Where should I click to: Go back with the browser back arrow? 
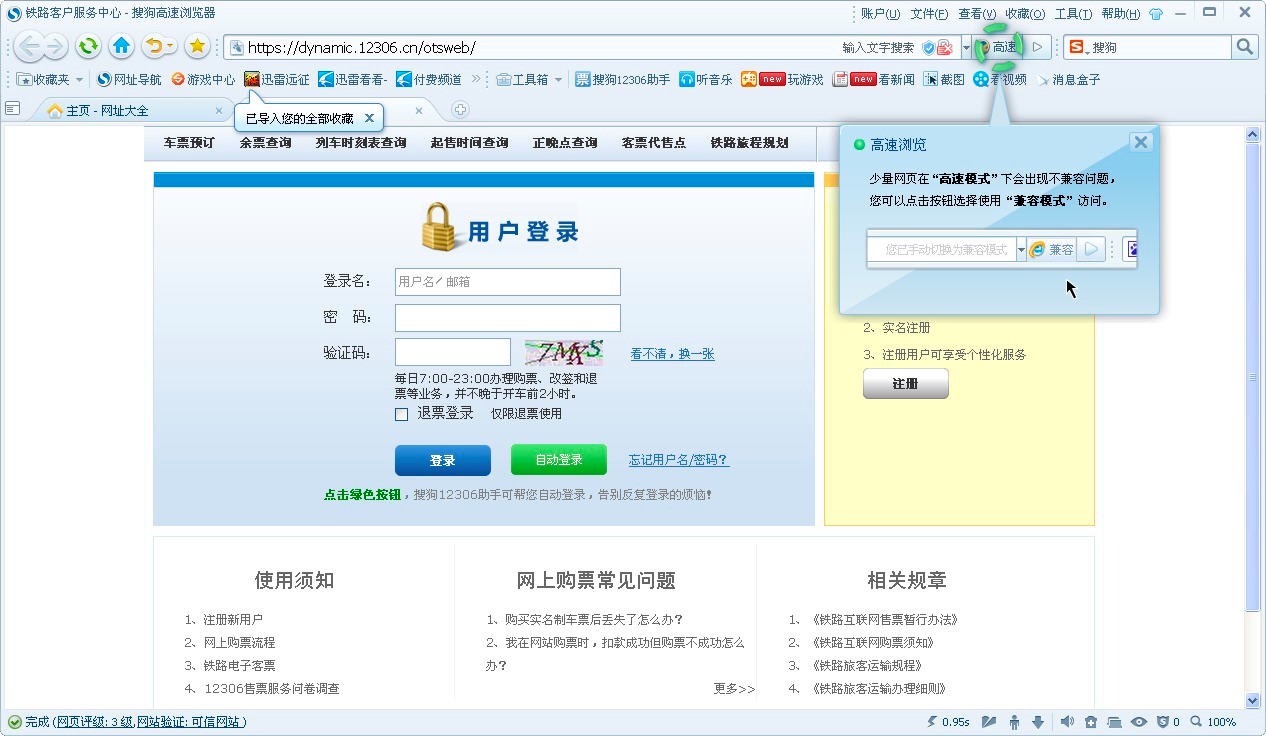point(29,46)
